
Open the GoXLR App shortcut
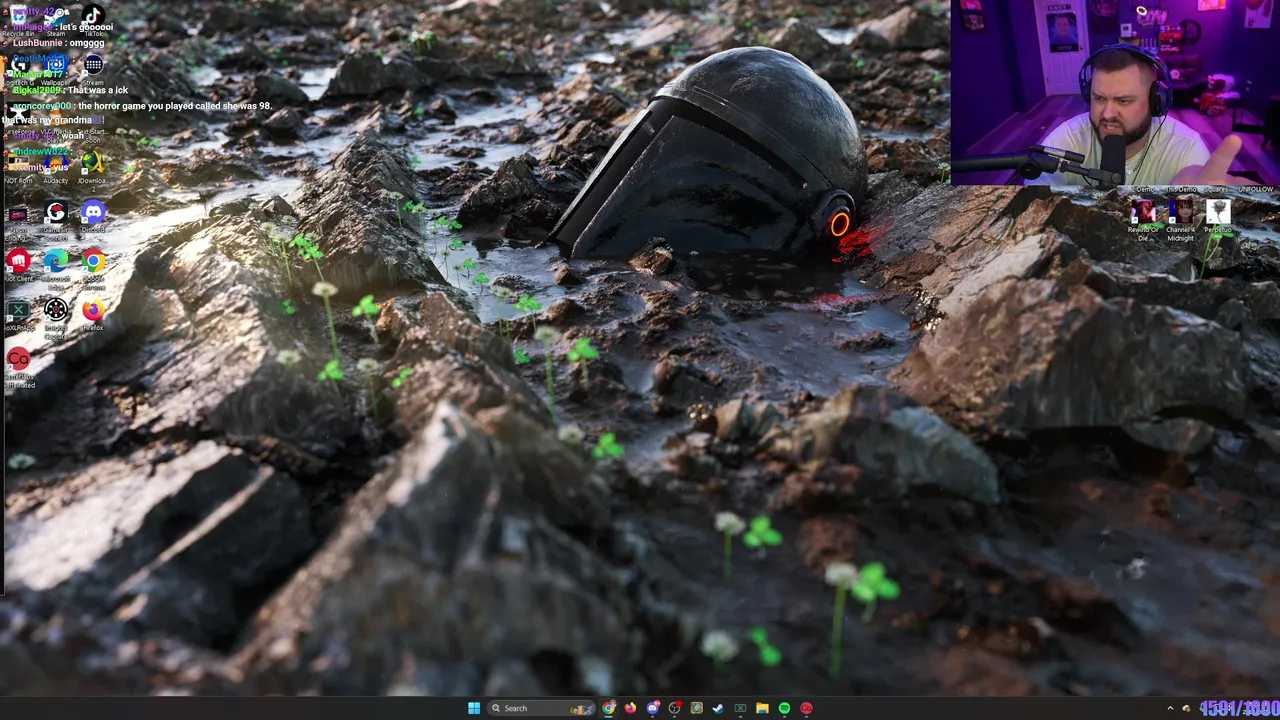click(18, 312)
